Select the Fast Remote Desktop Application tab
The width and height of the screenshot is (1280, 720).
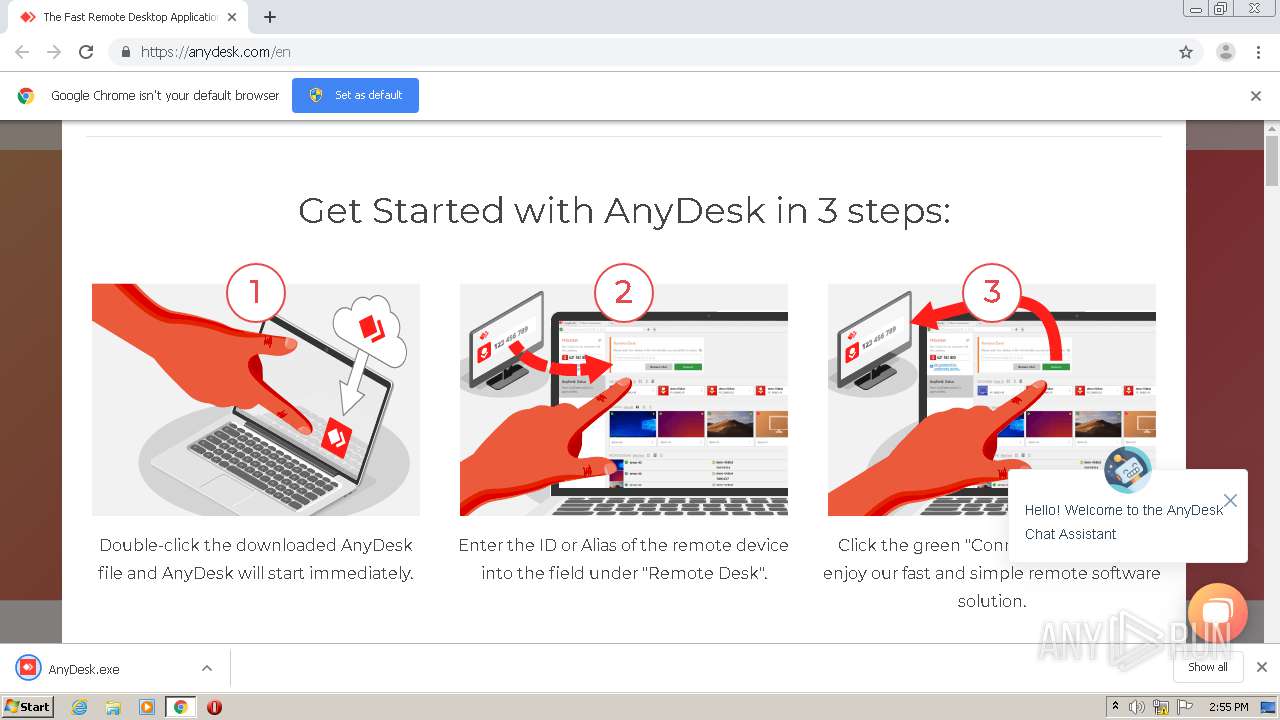click(128, 17)
